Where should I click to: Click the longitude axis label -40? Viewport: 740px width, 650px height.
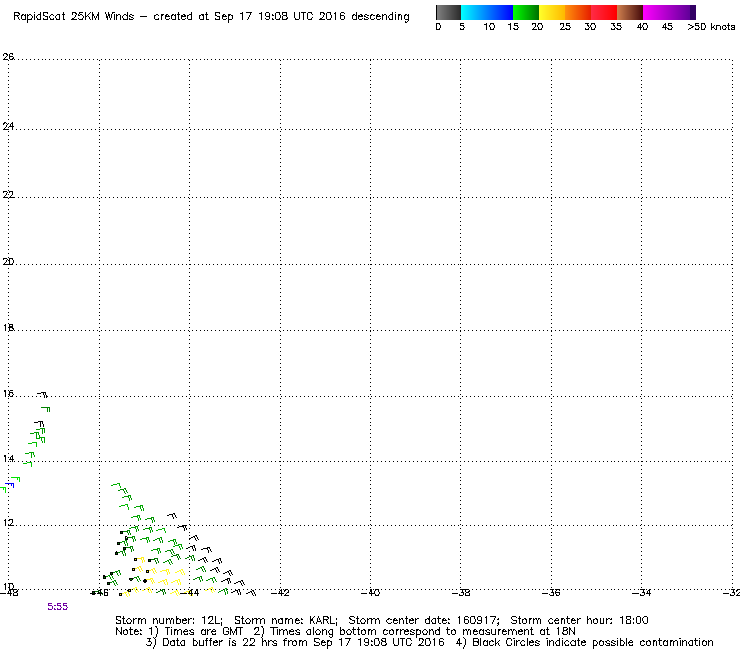tap(370, 593)
